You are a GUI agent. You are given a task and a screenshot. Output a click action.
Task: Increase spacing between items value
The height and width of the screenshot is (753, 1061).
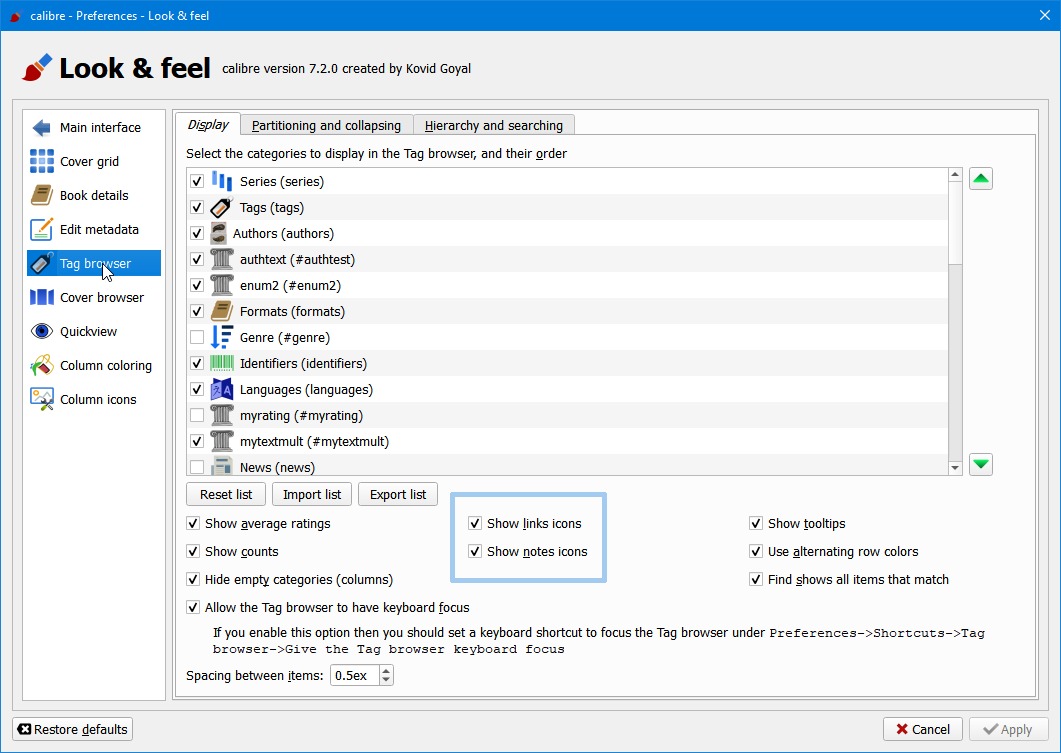(386, 670)
